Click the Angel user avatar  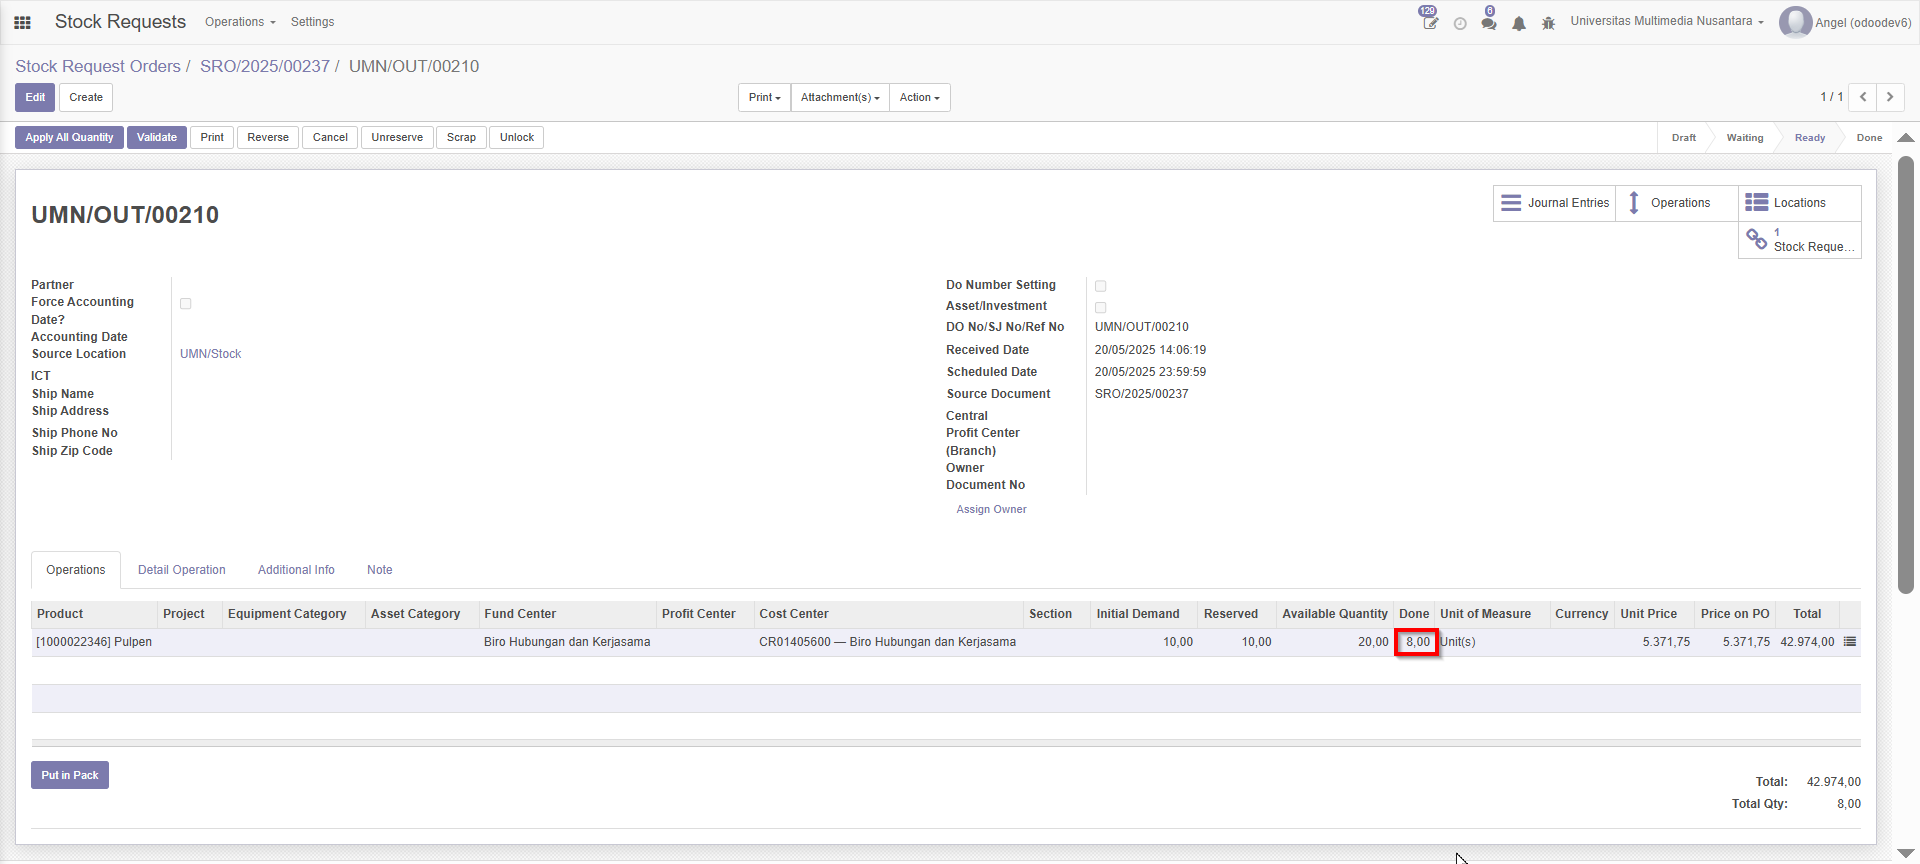point(1795,22)
